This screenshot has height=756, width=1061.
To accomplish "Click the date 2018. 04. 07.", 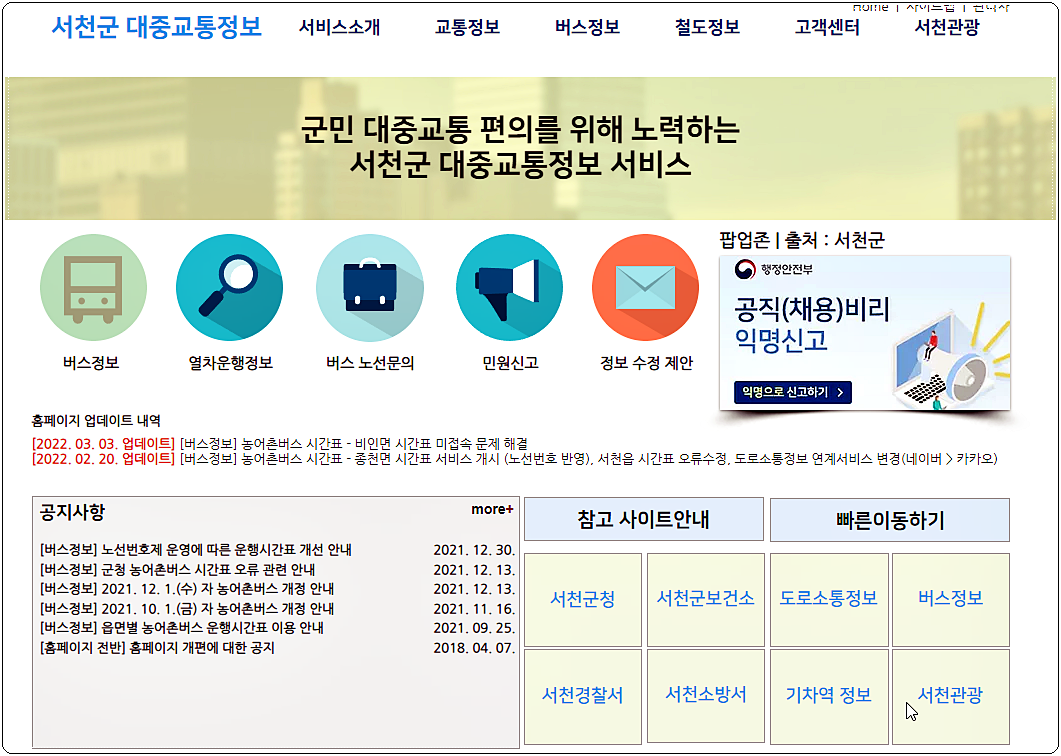I will [474, 648].
